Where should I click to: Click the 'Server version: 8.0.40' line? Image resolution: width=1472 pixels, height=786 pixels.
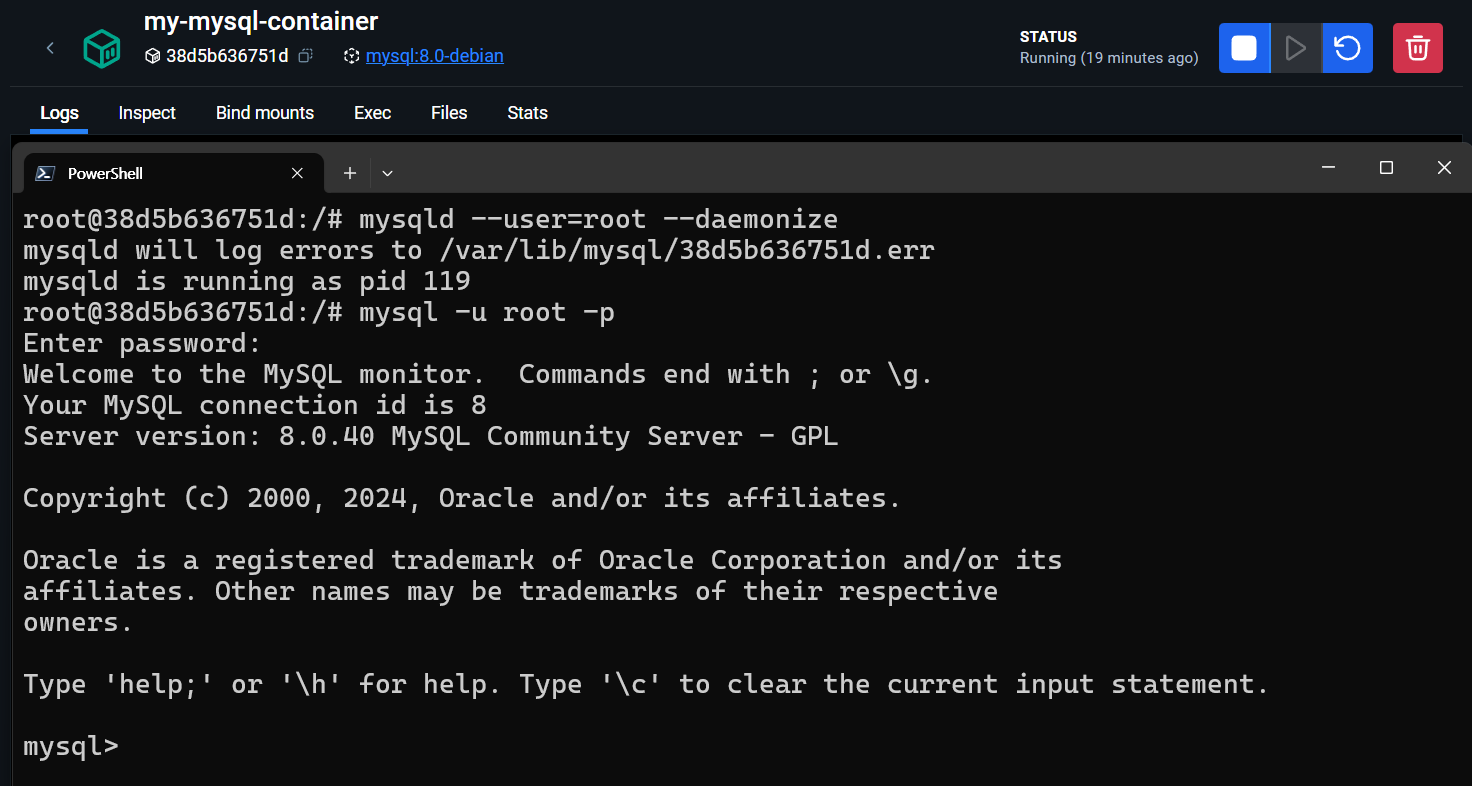[x=430, y=436]
